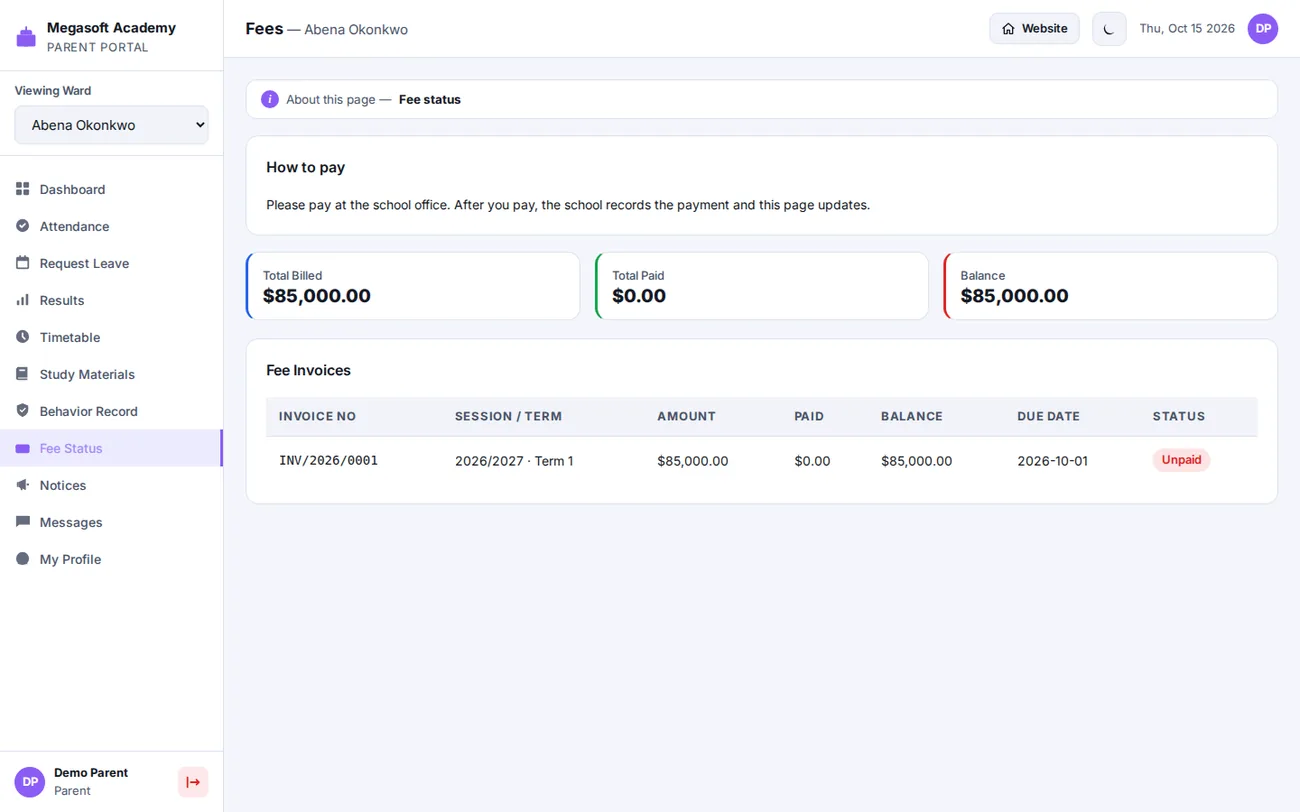The height and width of the screenshot is (812, 1300).
Task: Click the My Profile person icon
Action: tap(23, 559)
